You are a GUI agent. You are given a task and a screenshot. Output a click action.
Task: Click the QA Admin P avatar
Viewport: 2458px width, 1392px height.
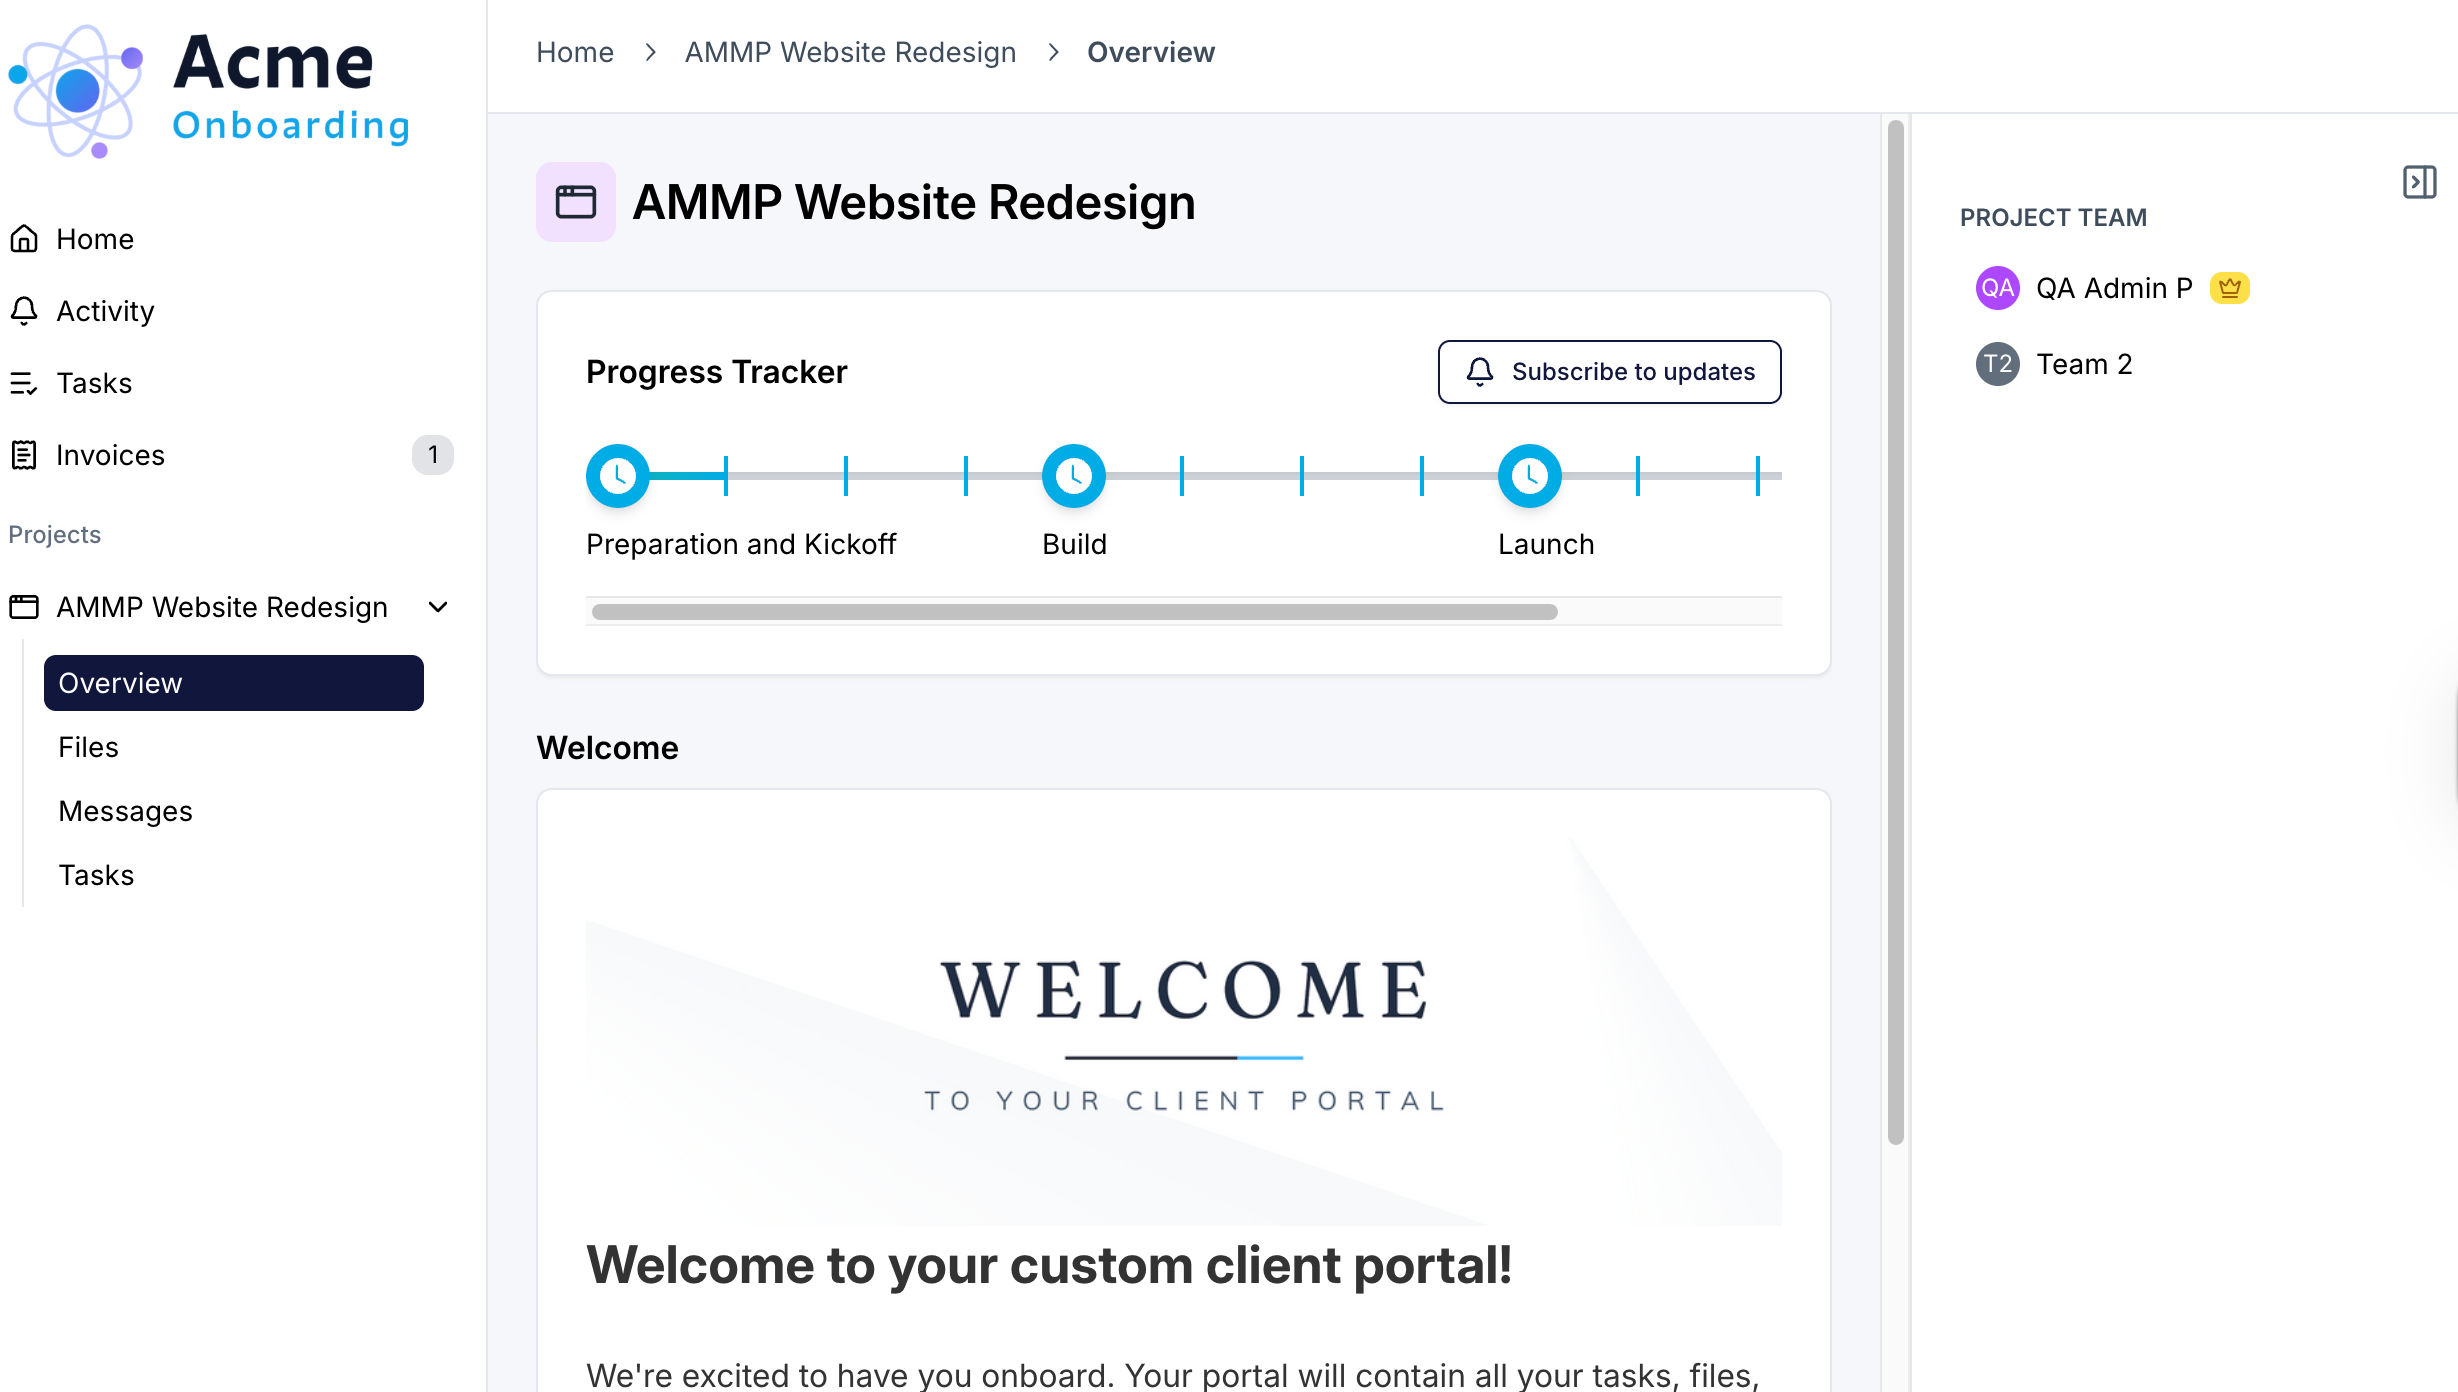click(x=1997, y=288)
